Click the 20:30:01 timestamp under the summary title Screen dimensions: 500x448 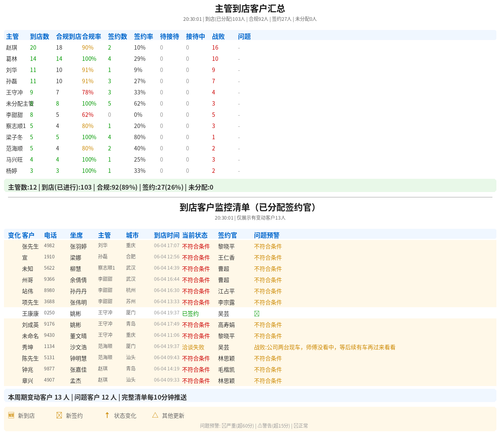tap(192, 19)
